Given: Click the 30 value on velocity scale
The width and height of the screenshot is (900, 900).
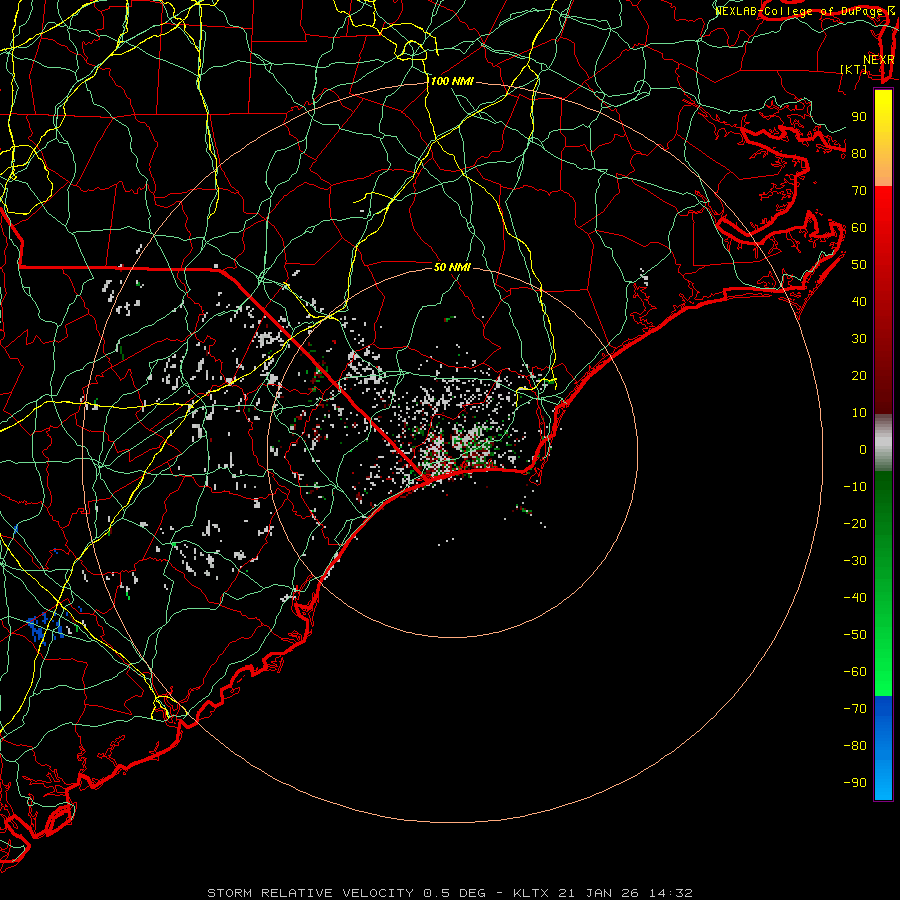Looking at the screenshot, I should point(859,339).
